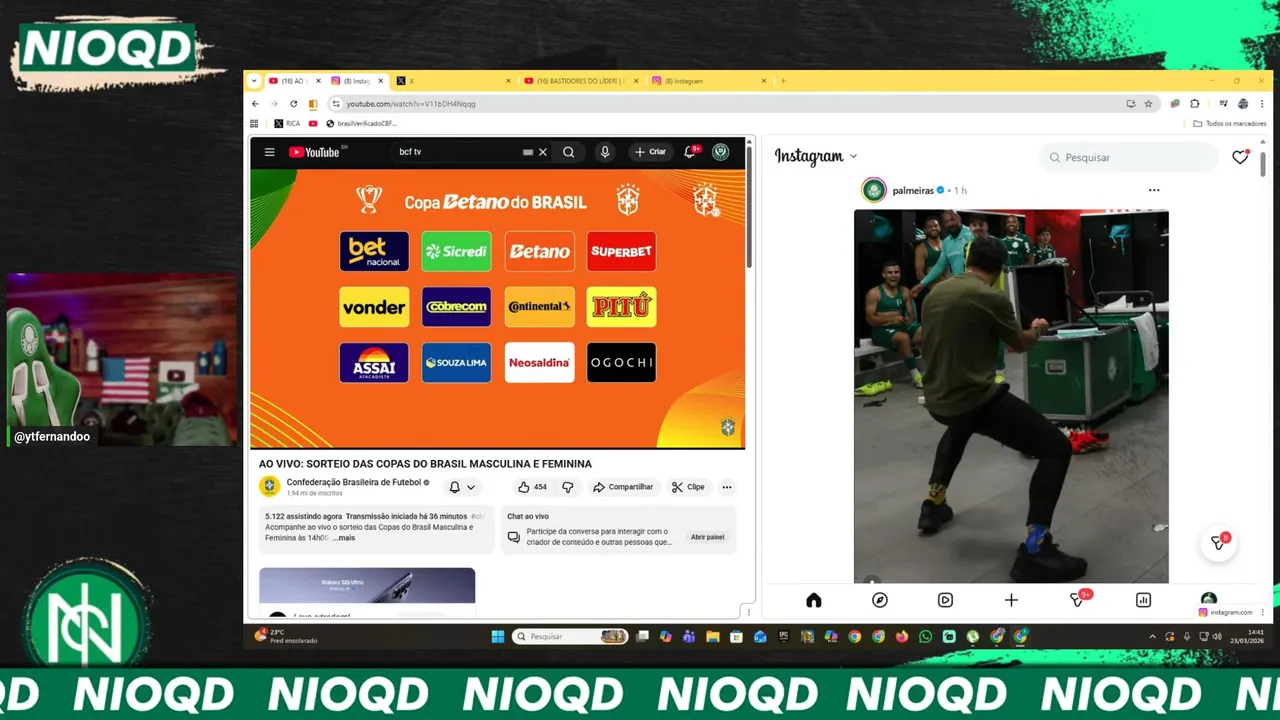Image resolution: width=1280 pixels, height=720 pixels.
Task: Switch to the 'BASTIDORES DO LÍDER' tab
Action: [580, 81]
